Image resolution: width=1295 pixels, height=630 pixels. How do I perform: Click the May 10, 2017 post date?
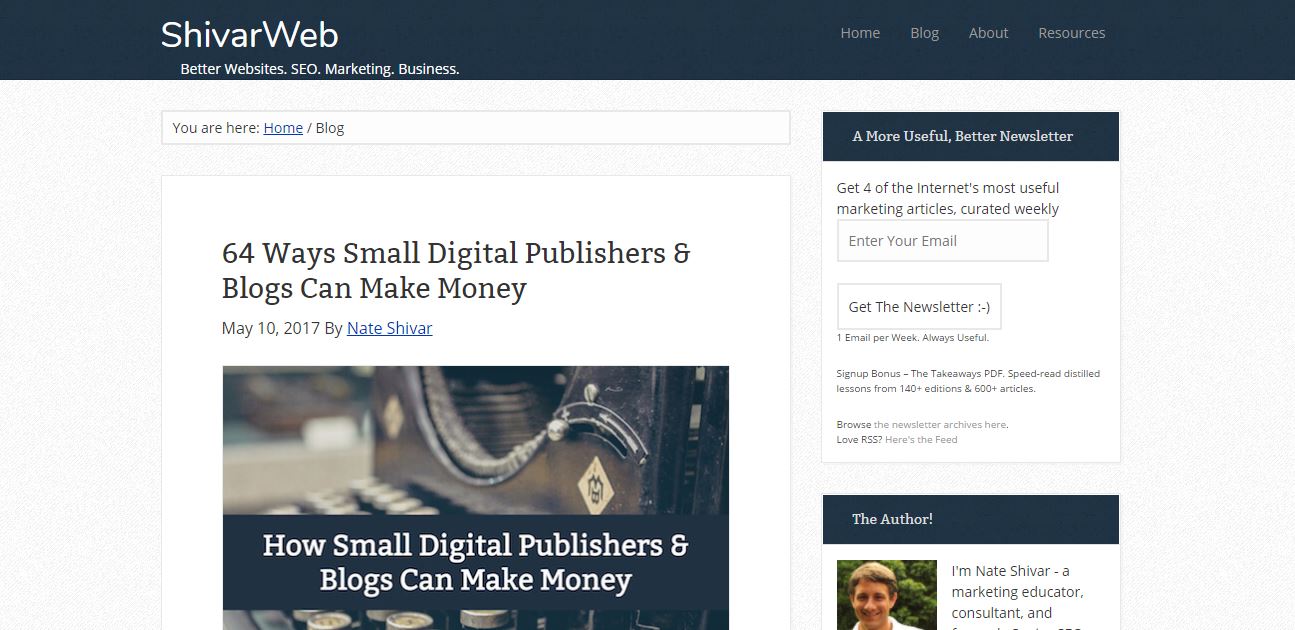(270, 328)
